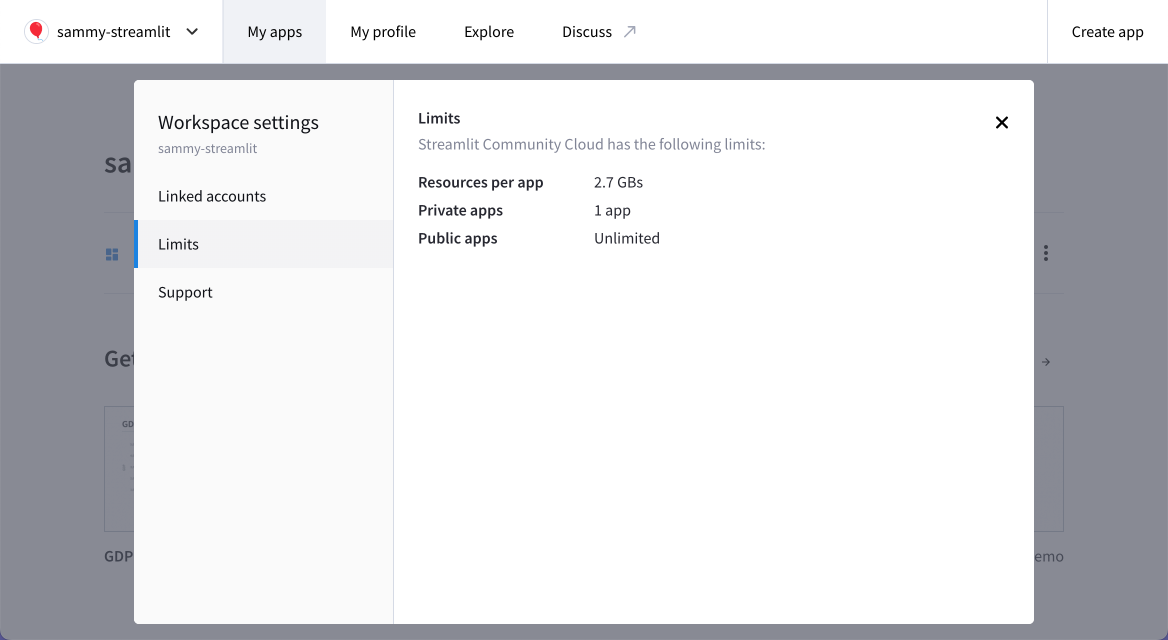The height and width of the screenshot is (640, 1168).
Task: Open the Support section
Action: click(x=185, y=292)
